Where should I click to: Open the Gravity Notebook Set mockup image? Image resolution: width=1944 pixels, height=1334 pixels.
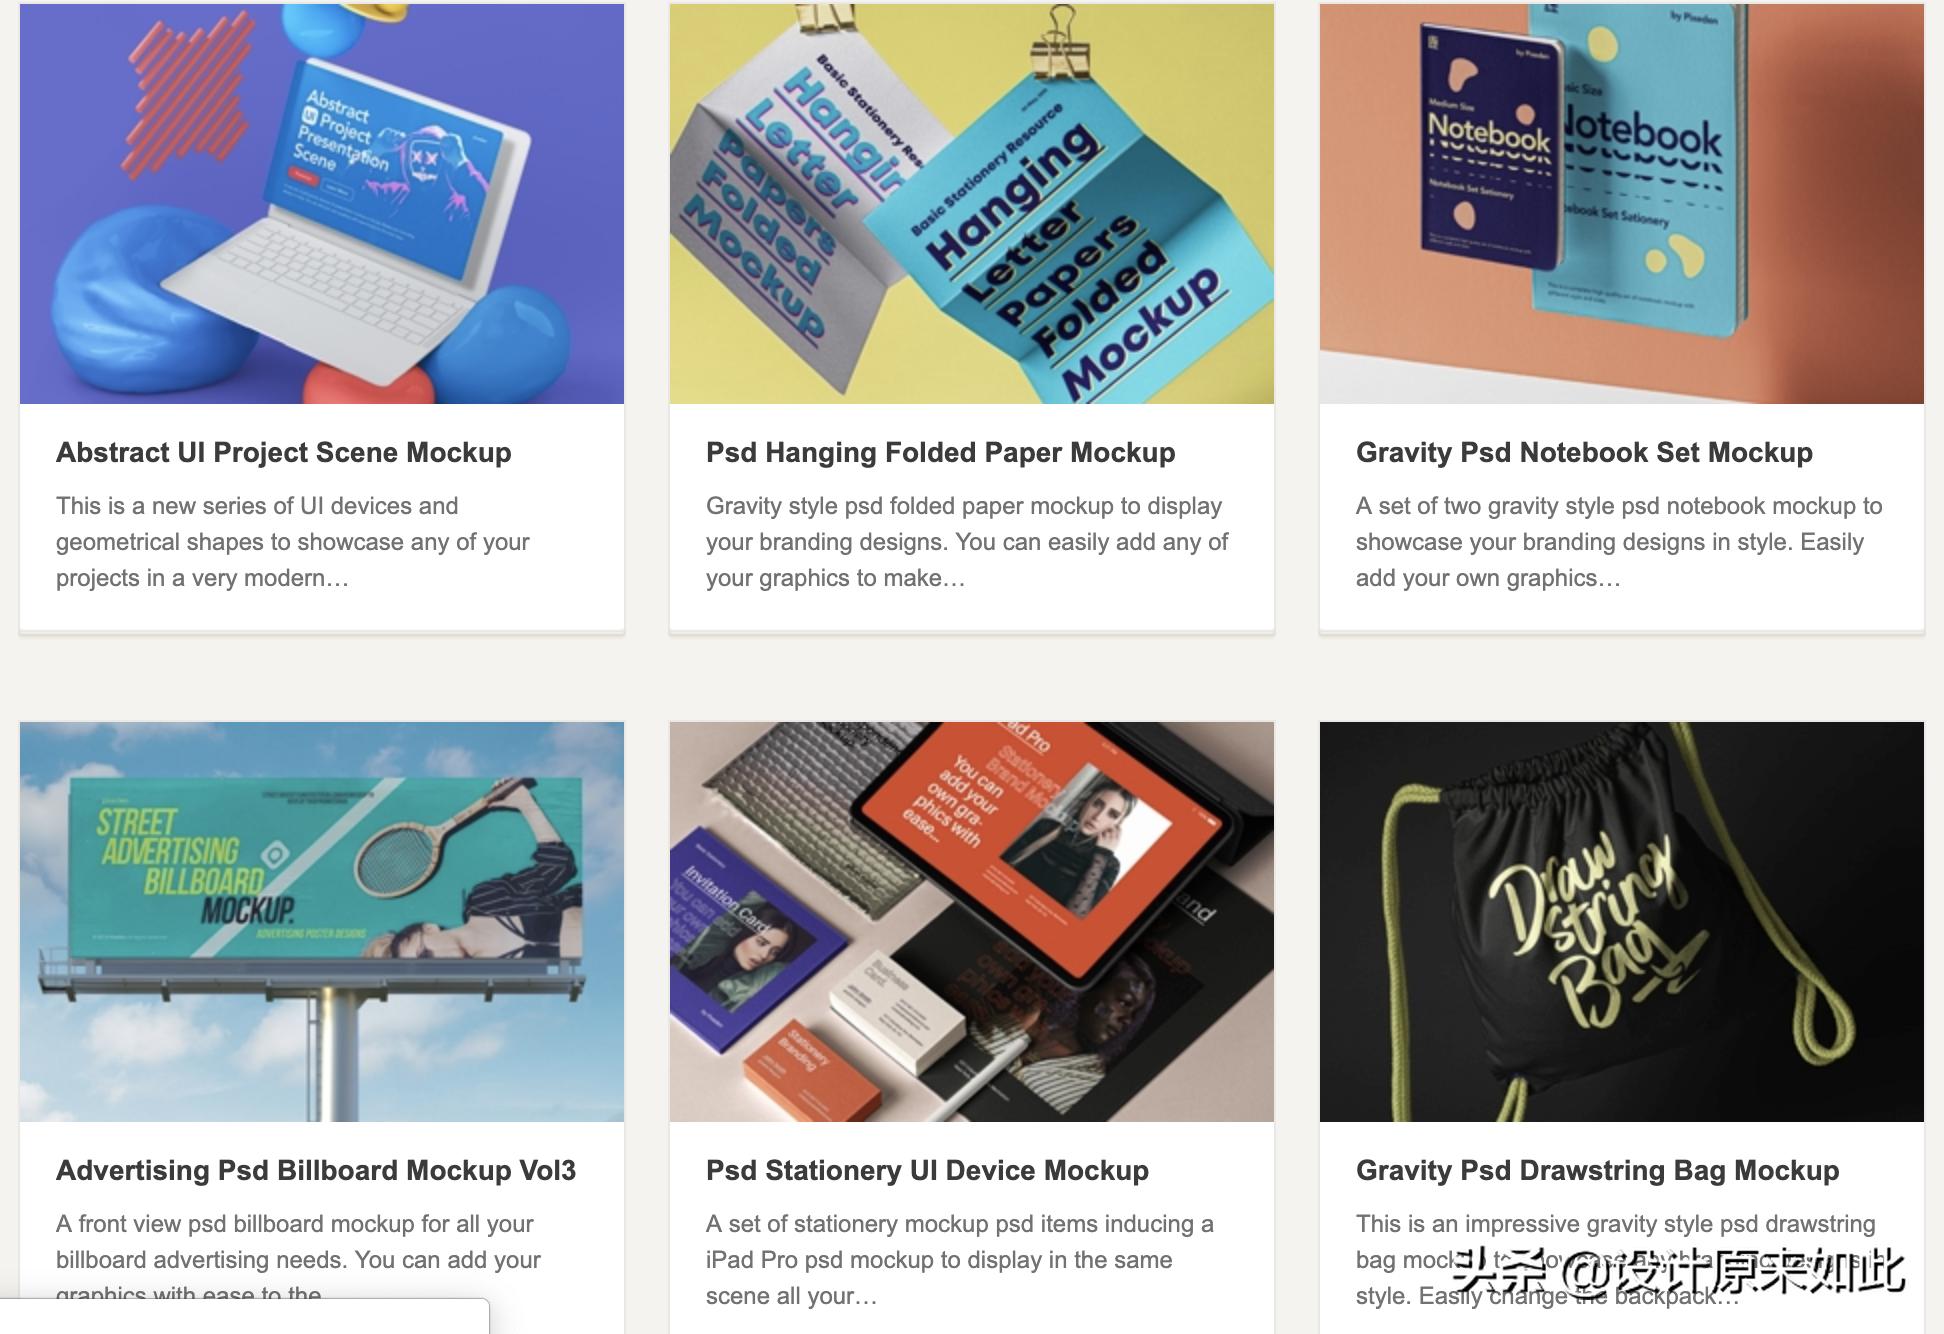pos(1622,204)
